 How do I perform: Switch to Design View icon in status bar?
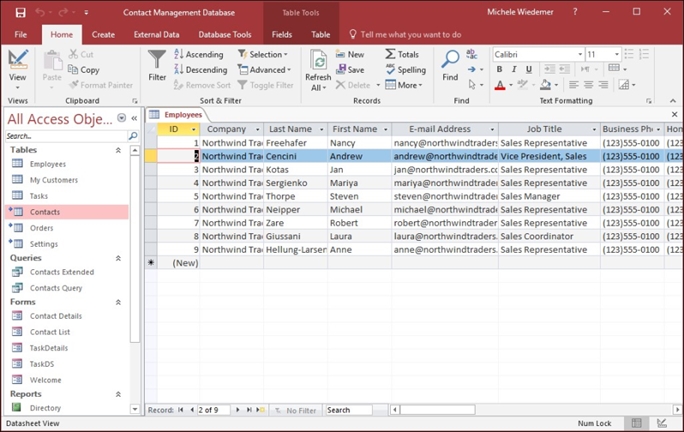(x=662, y=423)
